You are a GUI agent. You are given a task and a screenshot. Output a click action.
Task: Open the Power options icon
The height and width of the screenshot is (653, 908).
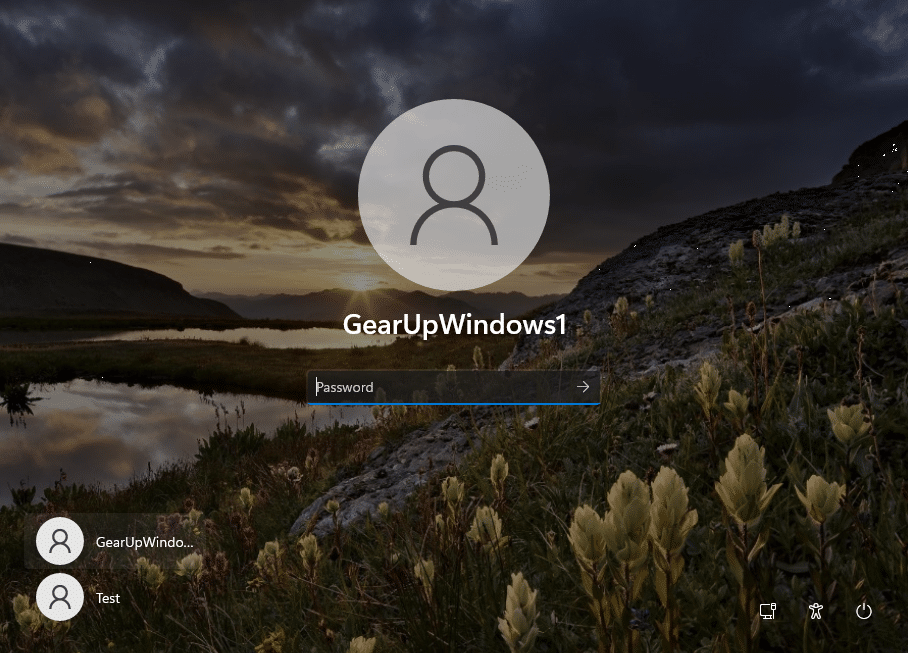(x=863, y=611)
